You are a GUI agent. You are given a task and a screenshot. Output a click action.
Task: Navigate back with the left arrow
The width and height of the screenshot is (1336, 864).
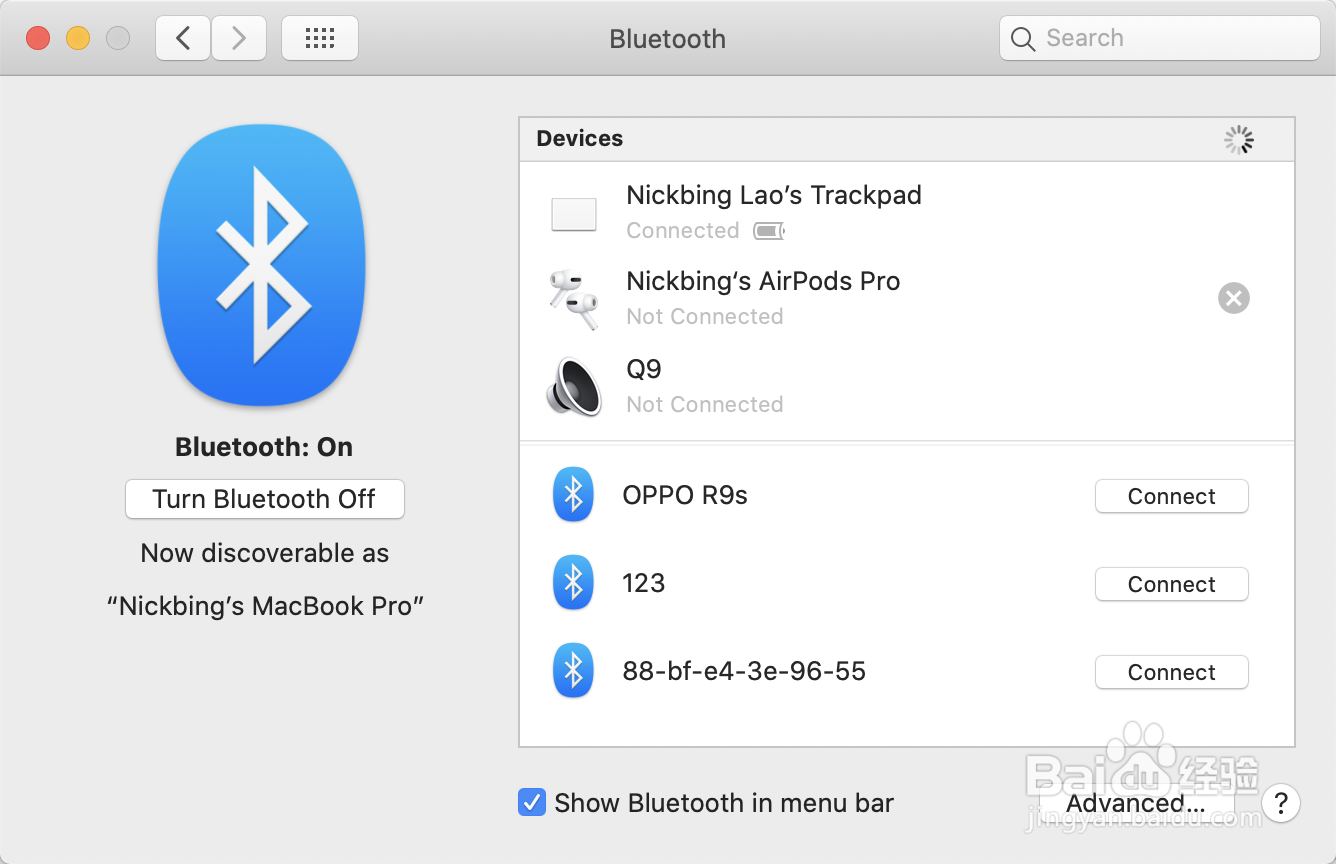click(182, 37)
